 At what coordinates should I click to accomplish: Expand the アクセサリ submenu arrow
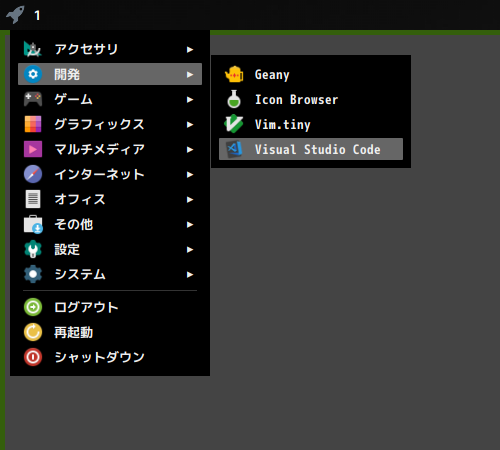[190, 50]
